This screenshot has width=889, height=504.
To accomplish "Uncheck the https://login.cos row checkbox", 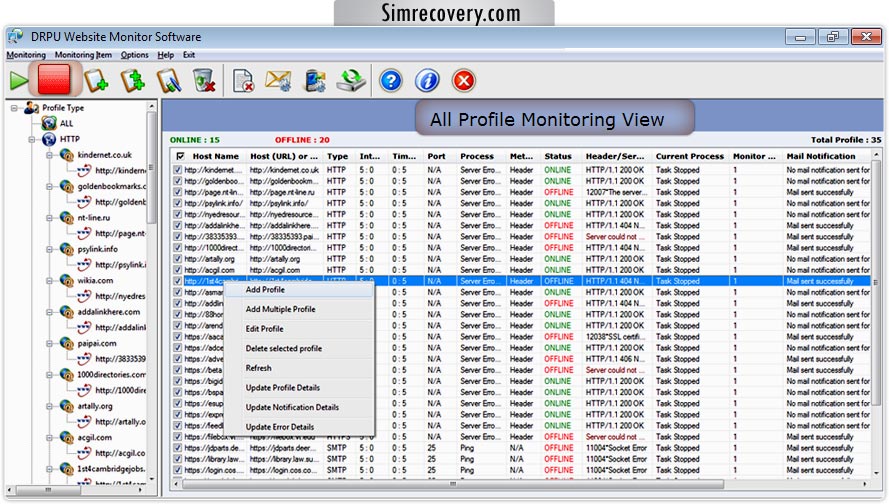I will [x=178, y=470].
